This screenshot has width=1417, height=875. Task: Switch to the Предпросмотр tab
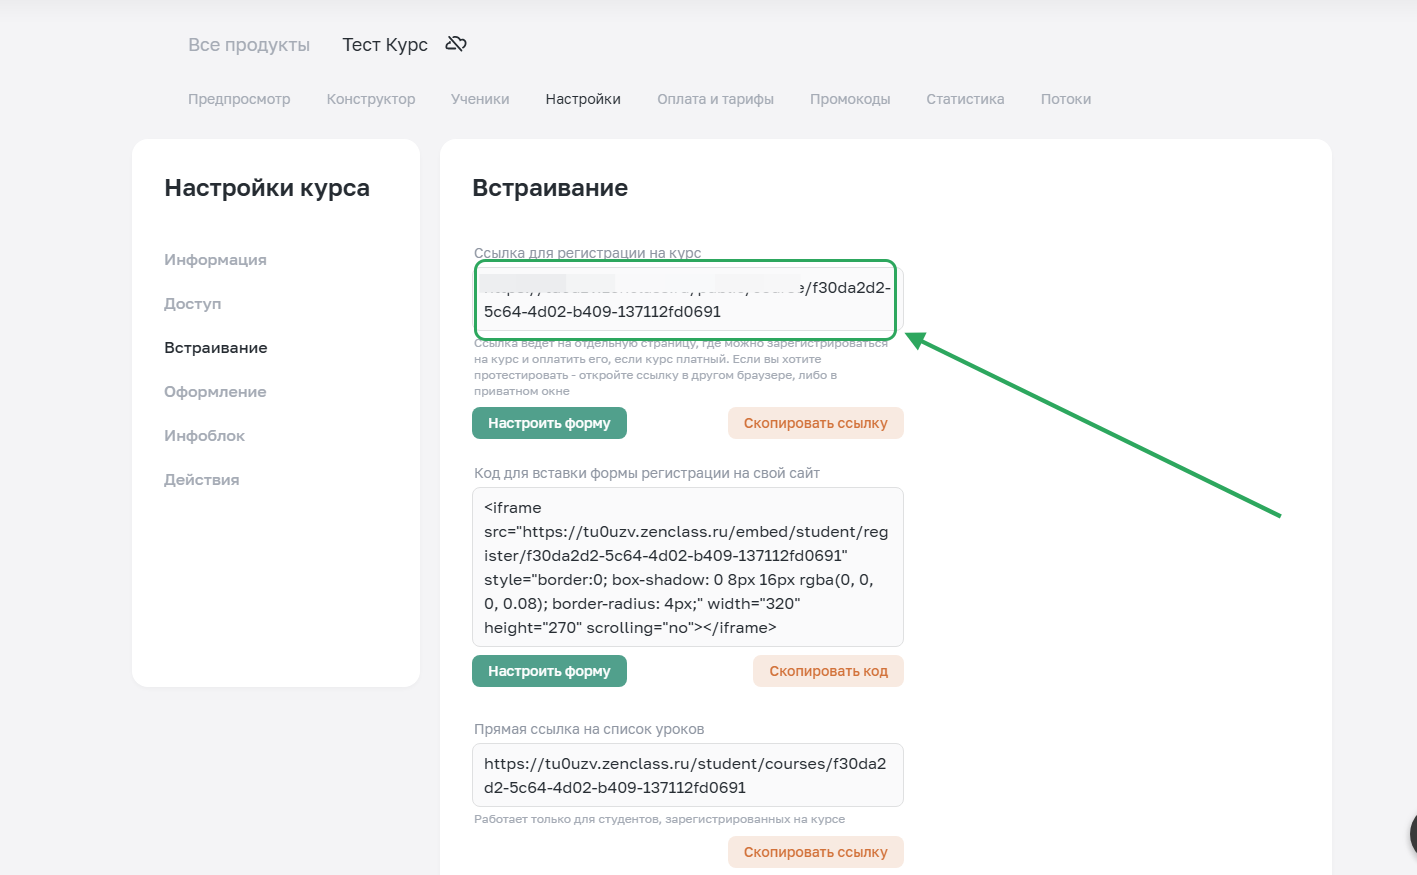click(x=239, y=99)
